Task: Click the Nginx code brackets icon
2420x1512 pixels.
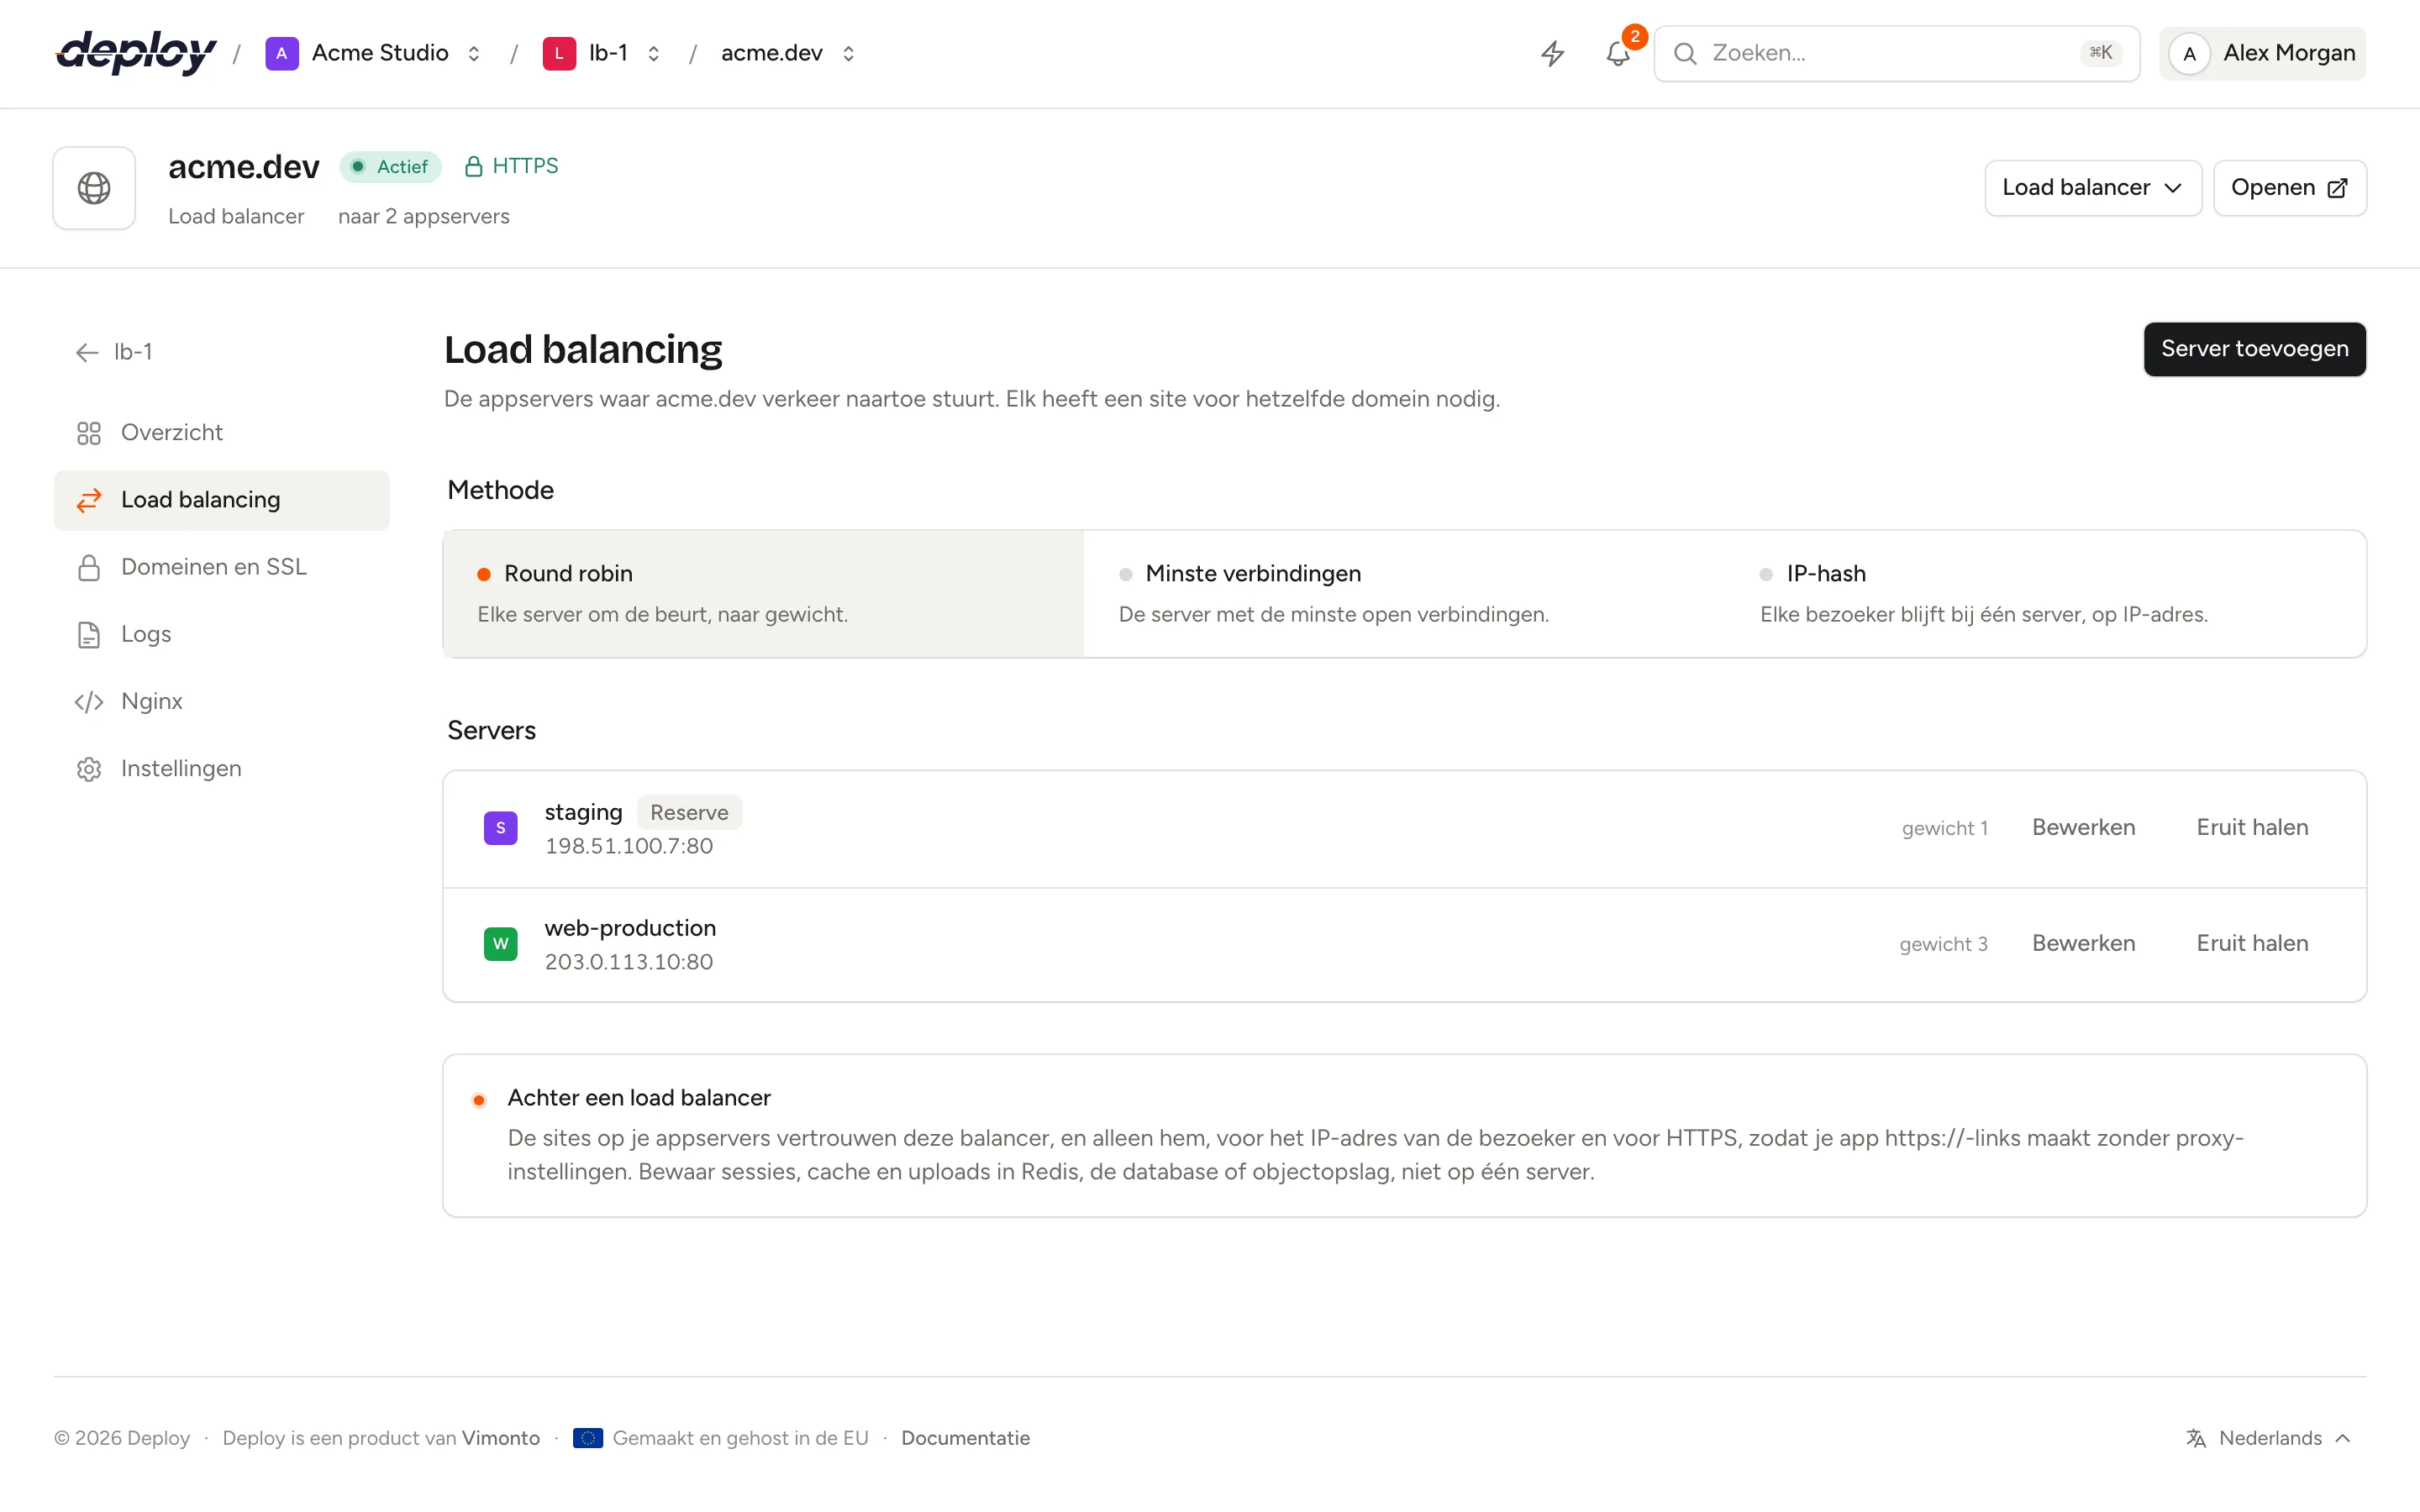Action: pyautogui.click(x=89, y=701)
